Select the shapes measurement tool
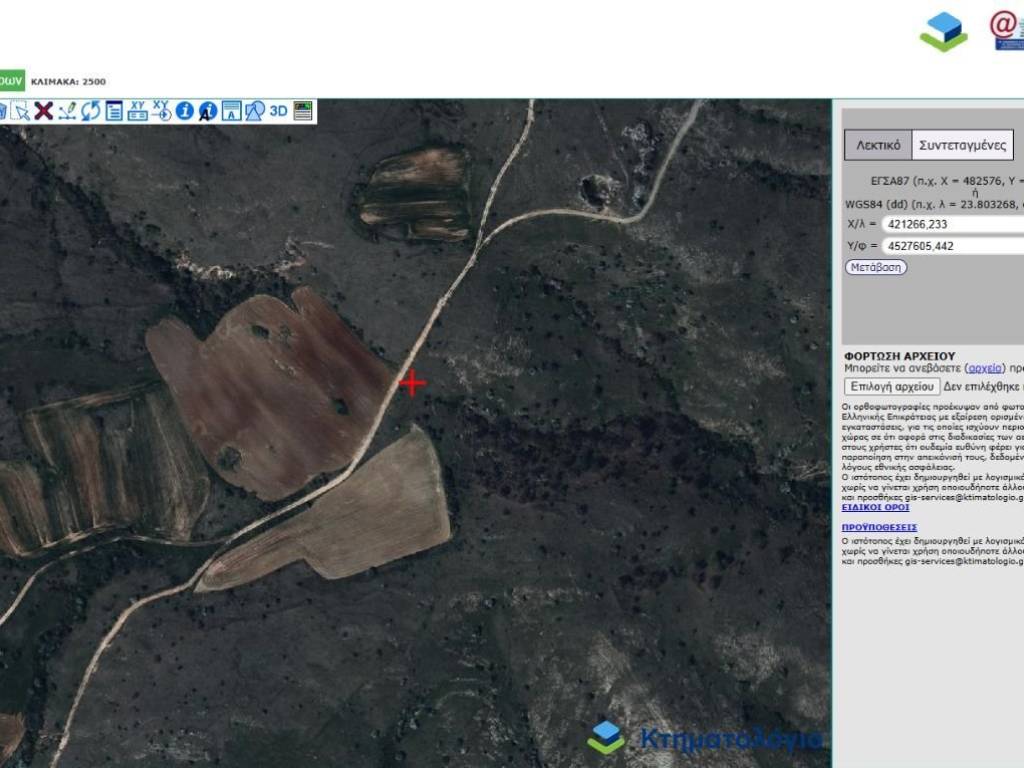This screenshot has height=768, width=1024. 255,111
